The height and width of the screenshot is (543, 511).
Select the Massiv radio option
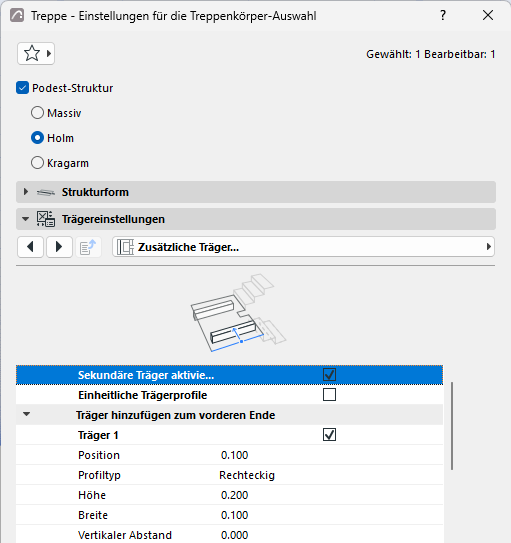37,113
